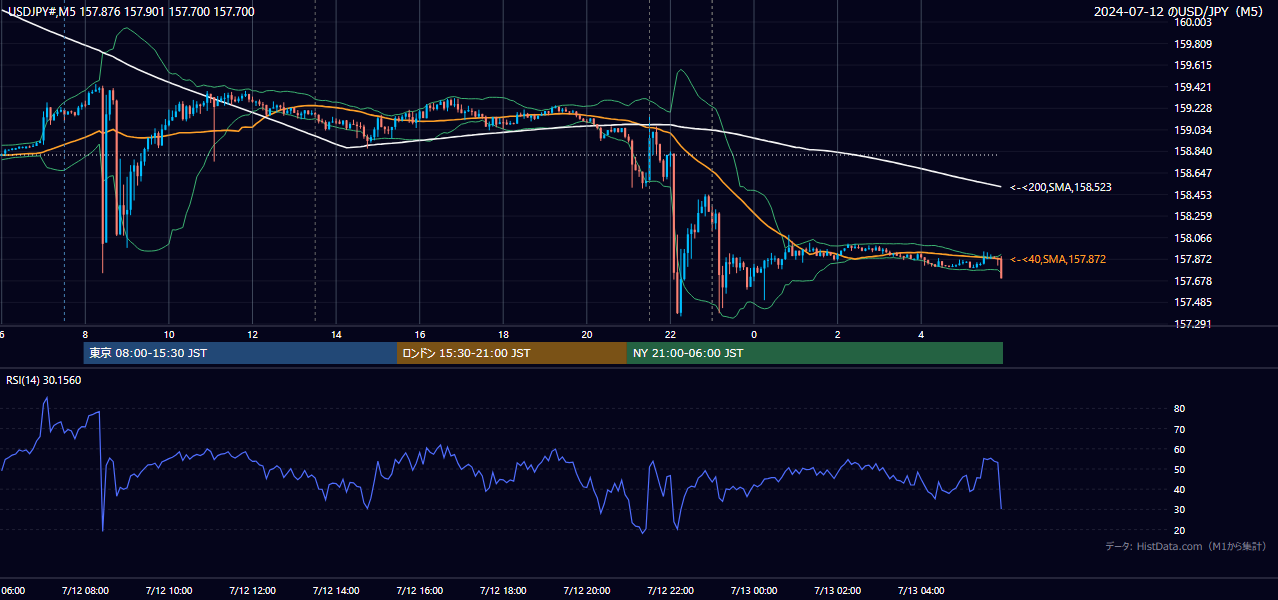Click hour mark 20 under price chart
Screen dimensions: 1278x600
tap(587, 334)
